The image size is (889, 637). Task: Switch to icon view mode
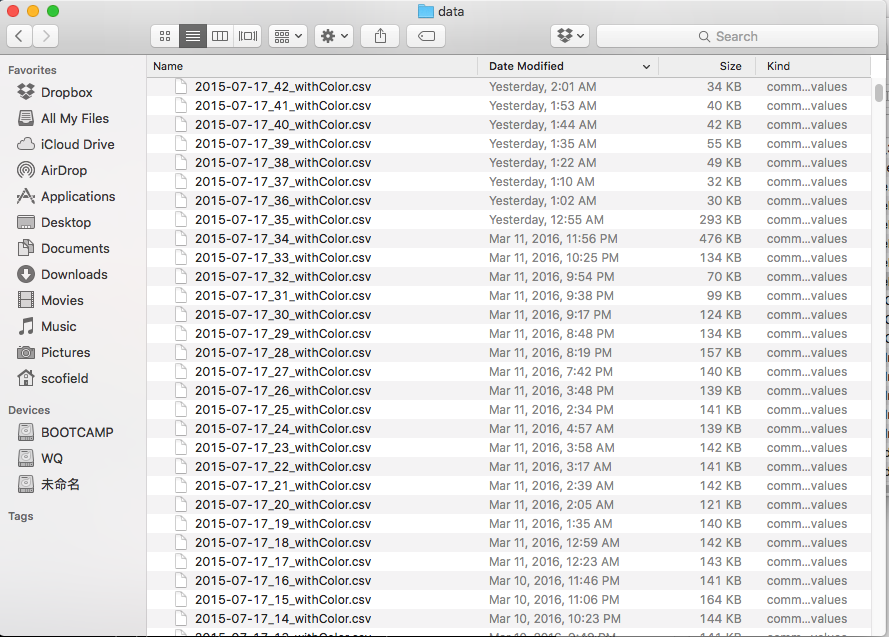165,36
